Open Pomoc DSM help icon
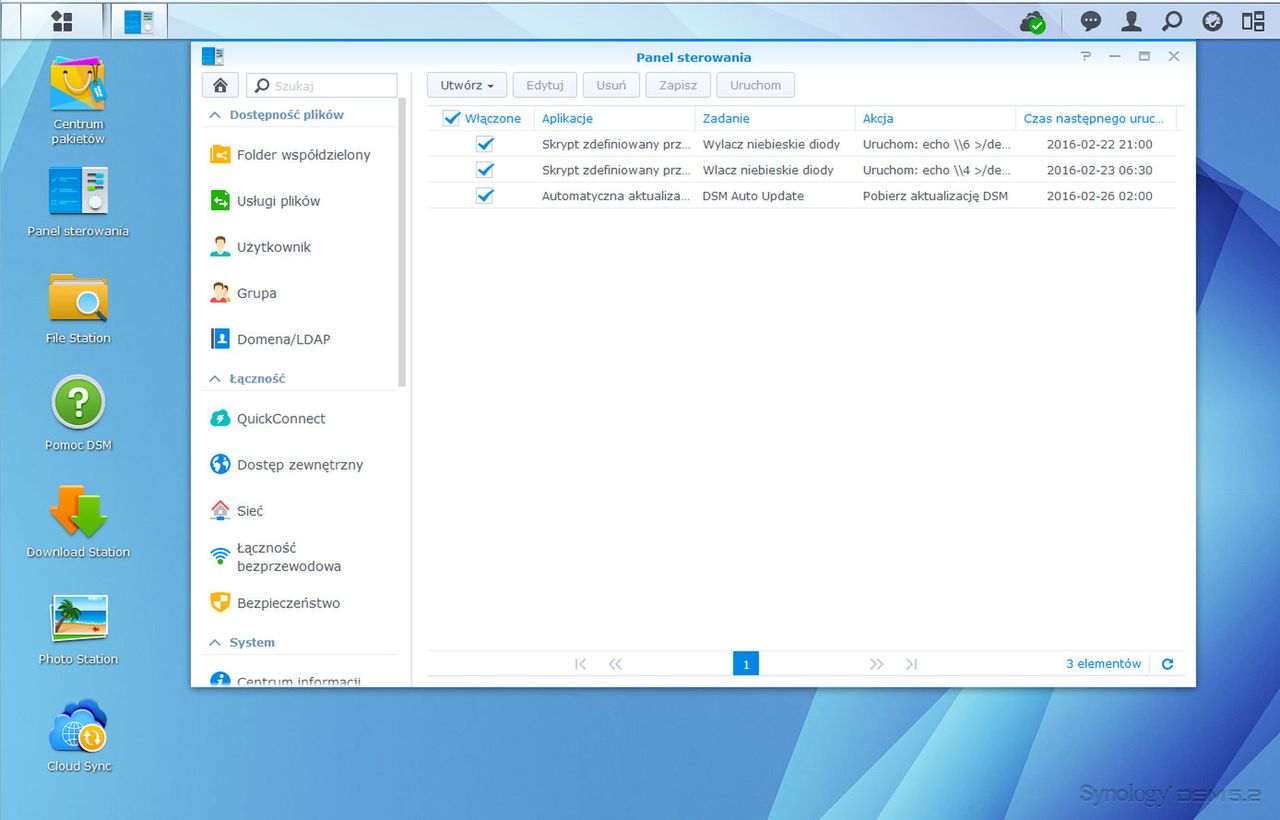 [x=78, y=413]
